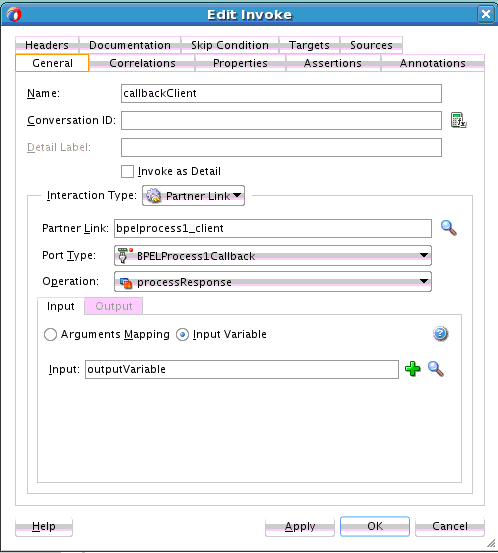Viewport: 498px width, 553px height.
Task: Open the Properties tab
Action: pos(240,63)
